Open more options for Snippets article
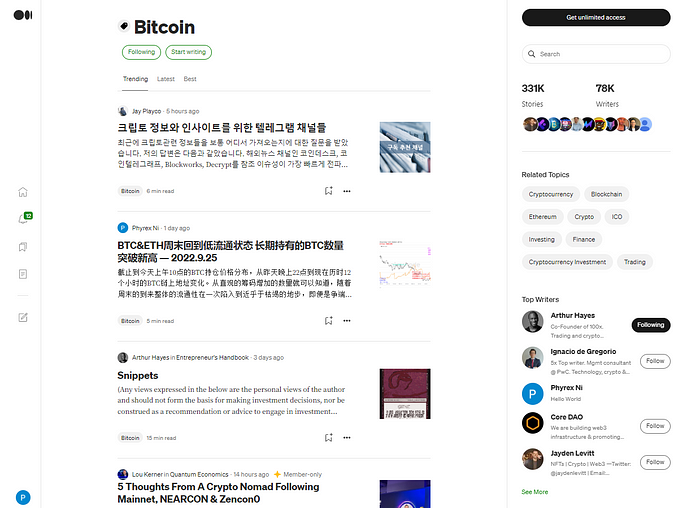This screenshot has width=700, height=508. point(347,437)
